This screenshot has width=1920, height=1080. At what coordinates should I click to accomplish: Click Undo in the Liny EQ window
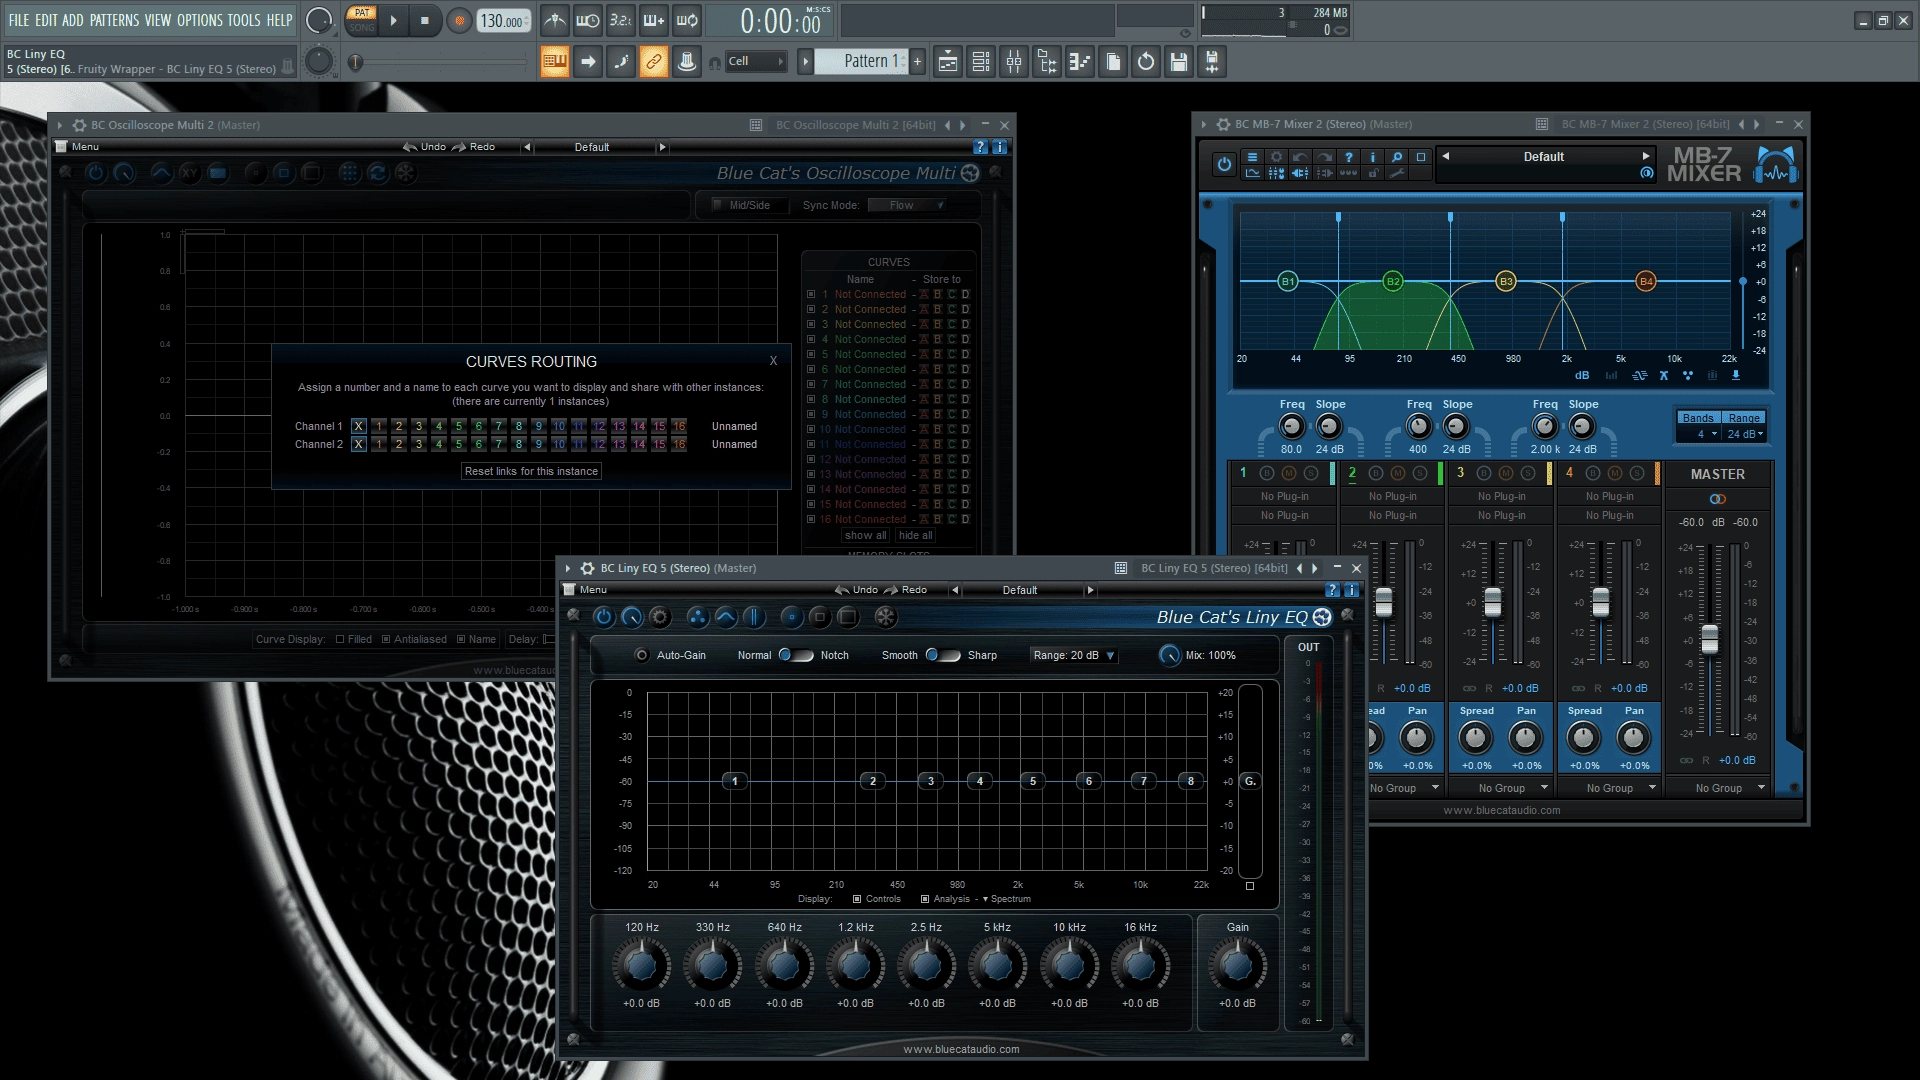point(857,590)
